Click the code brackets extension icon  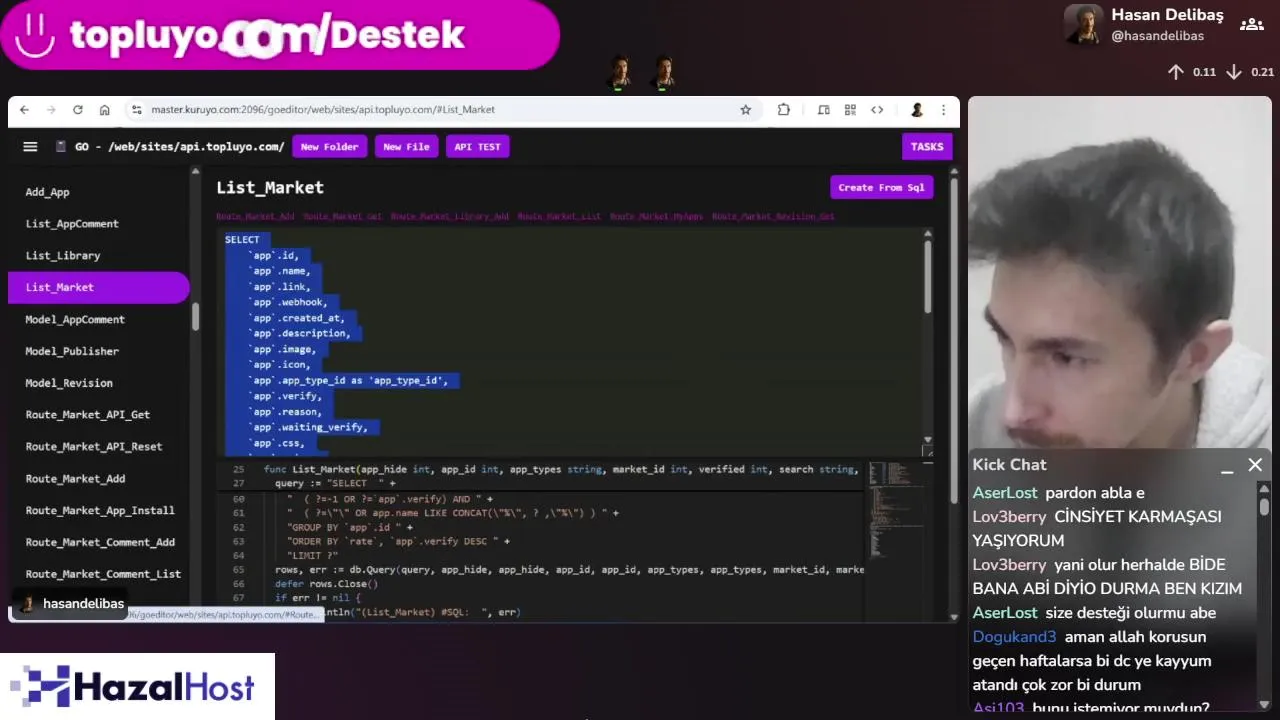(877, 110)
